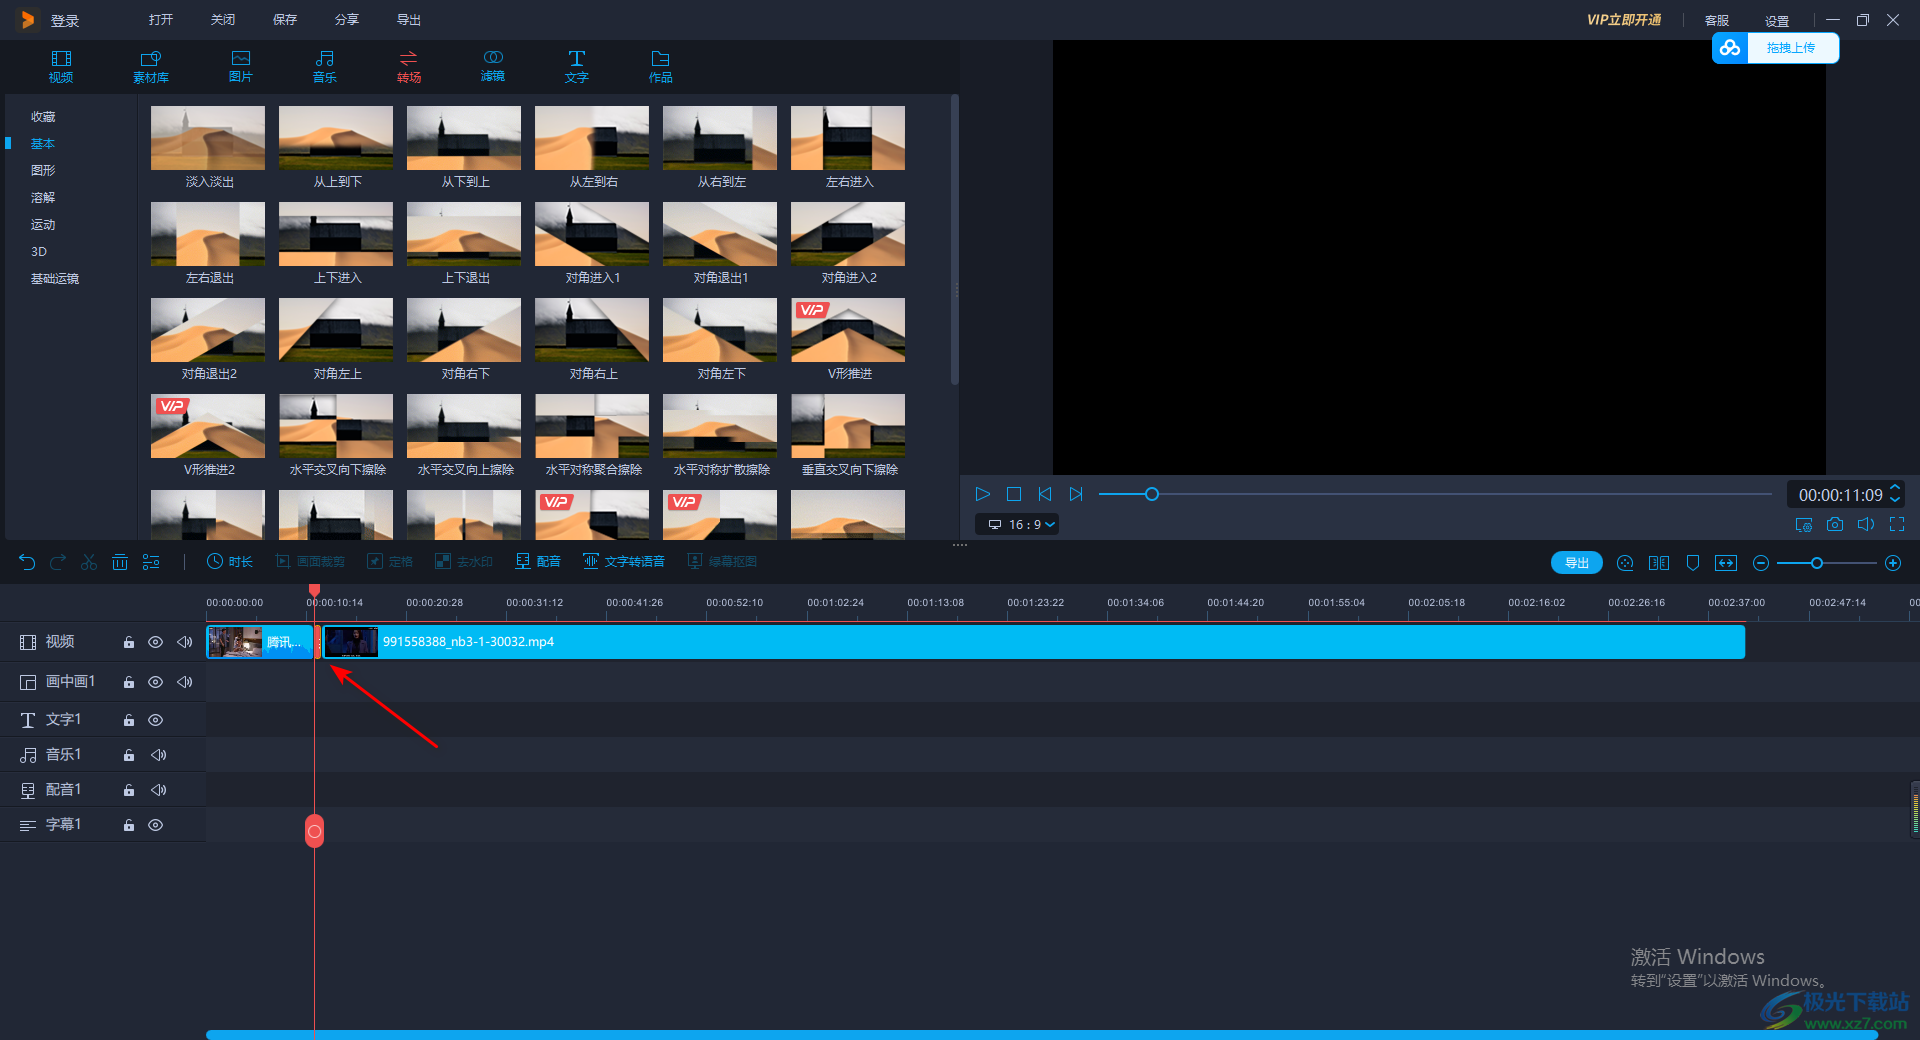The width and height of the screenshot is (1920, 1040).
Task: Open the clip settings sliders icon
Action: 151,562
